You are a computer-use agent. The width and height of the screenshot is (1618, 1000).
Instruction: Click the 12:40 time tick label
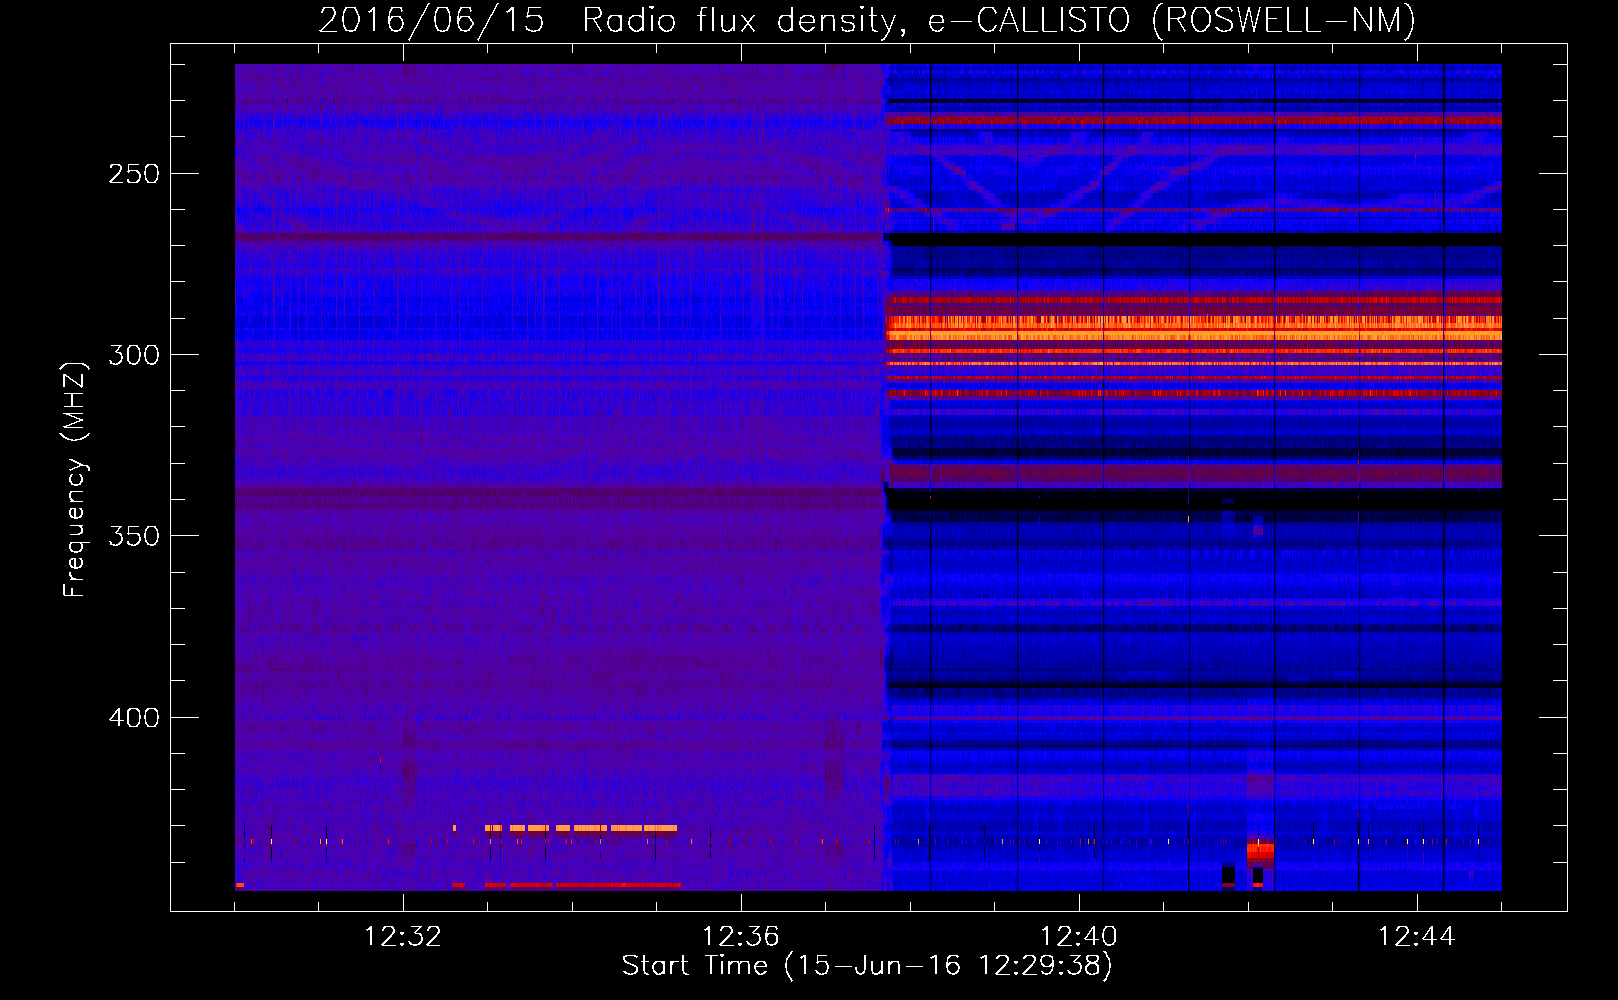pyautogui.click(x=1079, y=936)
